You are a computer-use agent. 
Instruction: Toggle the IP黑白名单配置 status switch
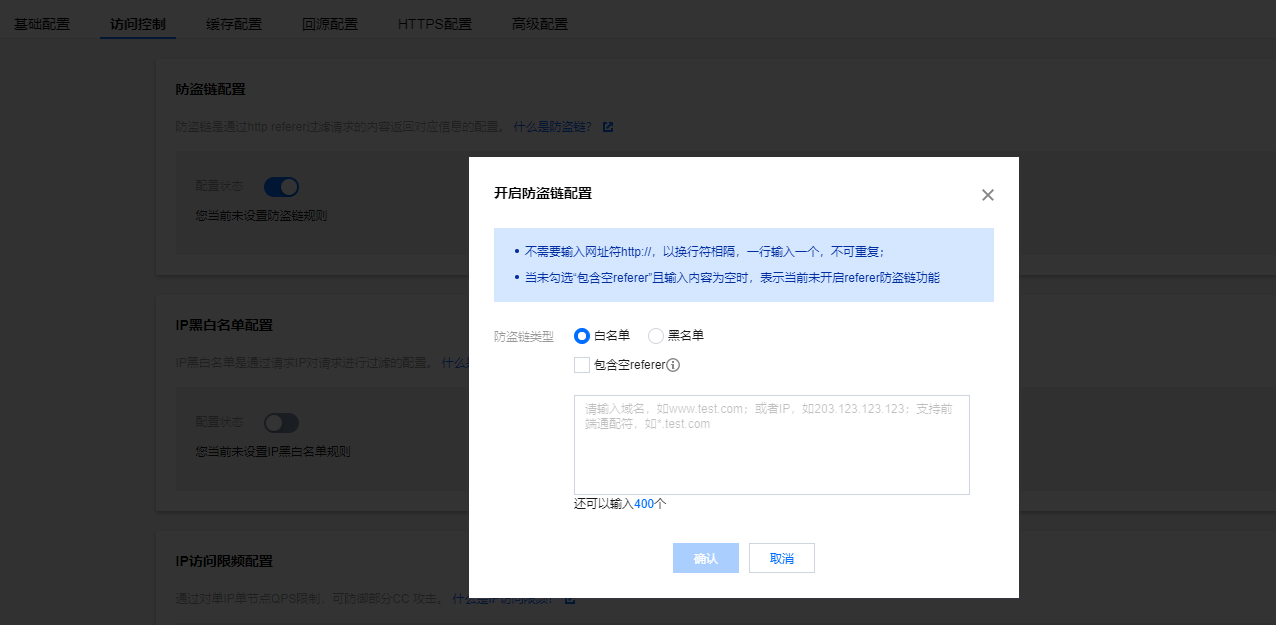click(x=281, y=423)
